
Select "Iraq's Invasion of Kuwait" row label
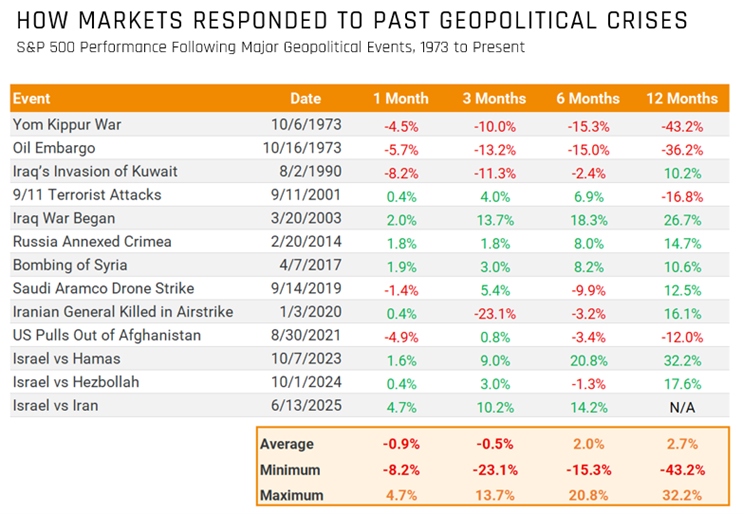pyautogui.click(x=95, y=171)
